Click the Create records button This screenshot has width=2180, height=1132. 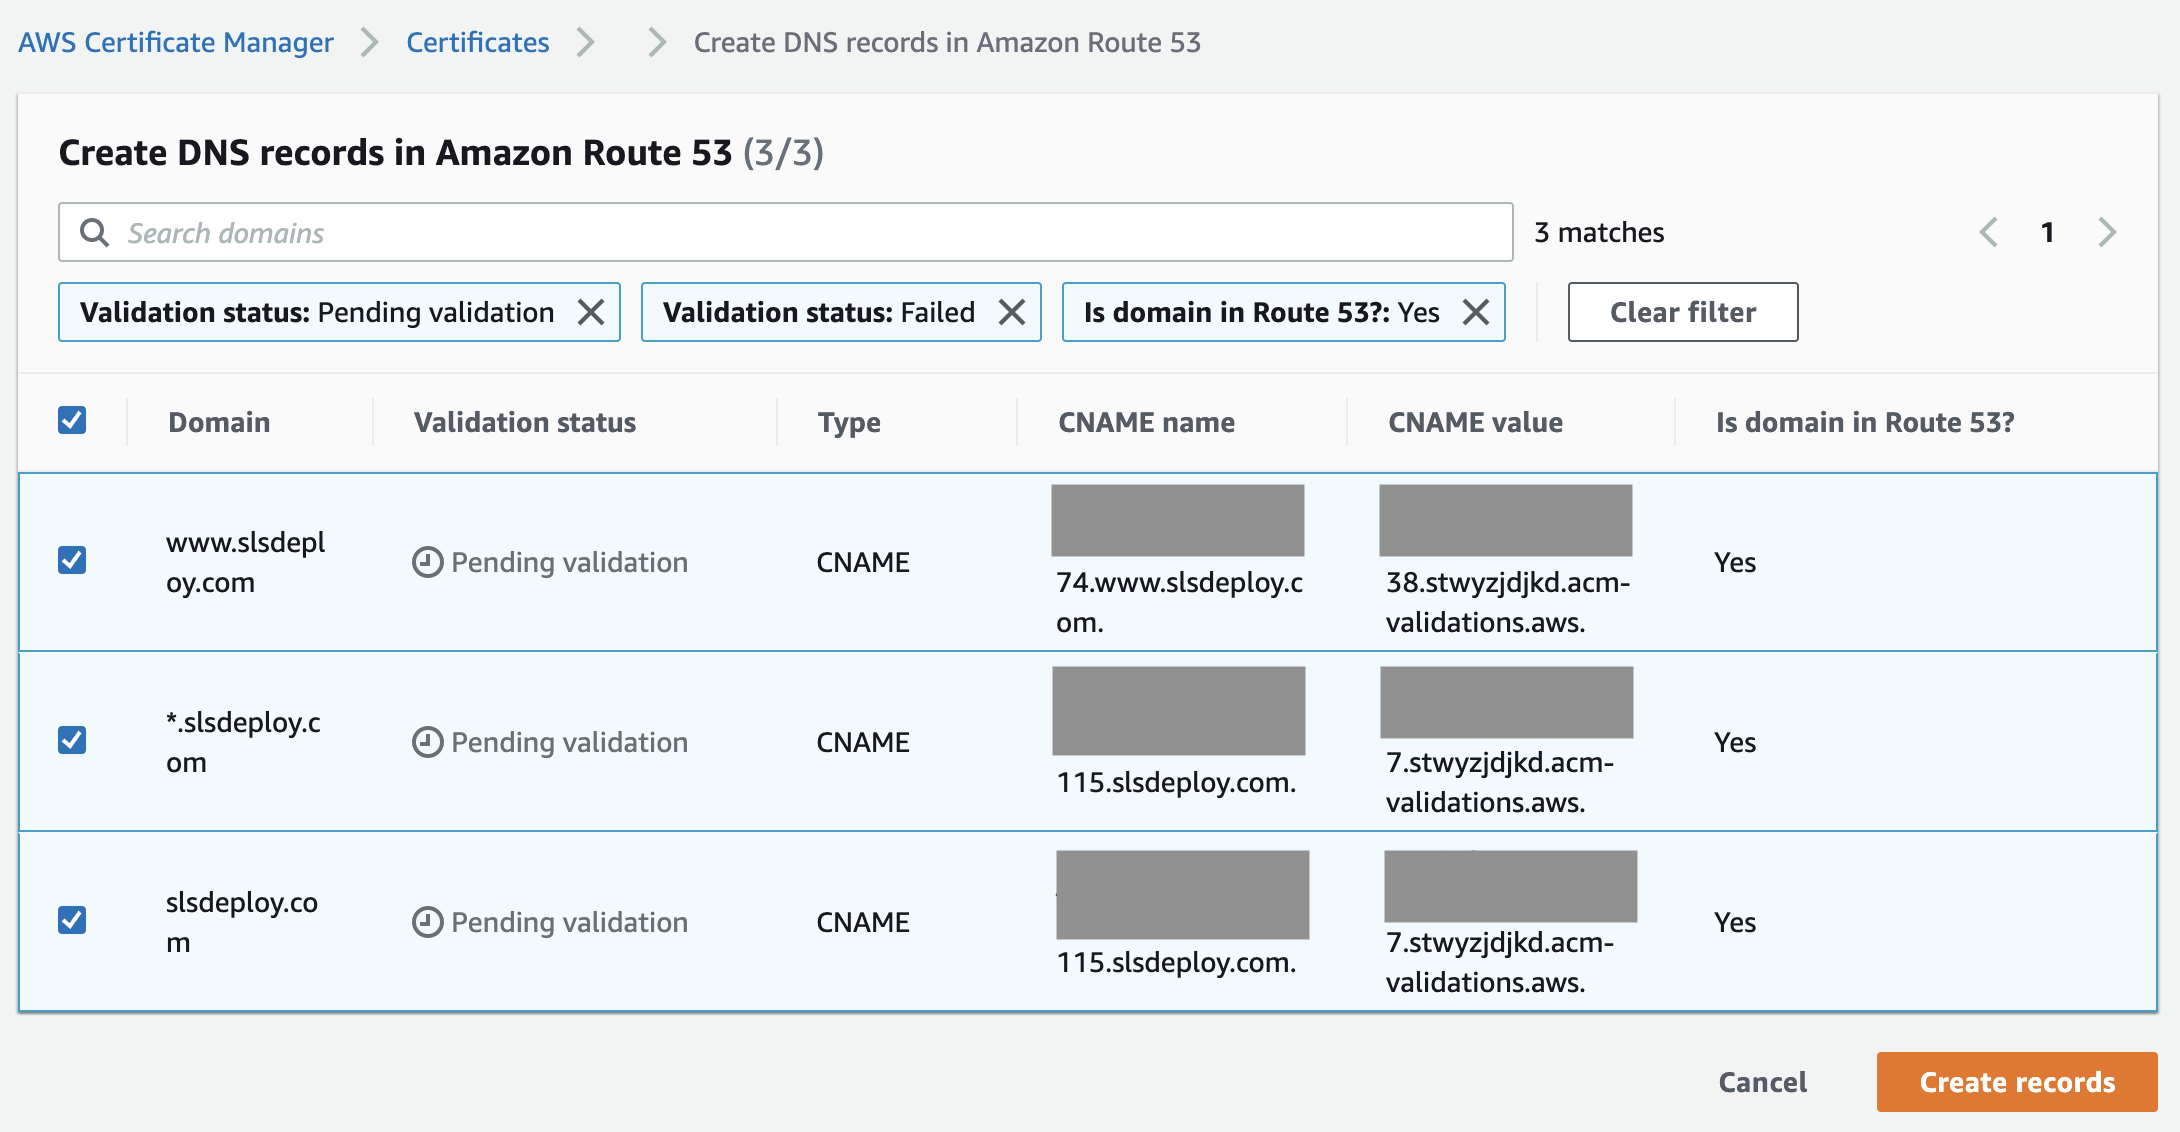click(x=2017, y=1082)
